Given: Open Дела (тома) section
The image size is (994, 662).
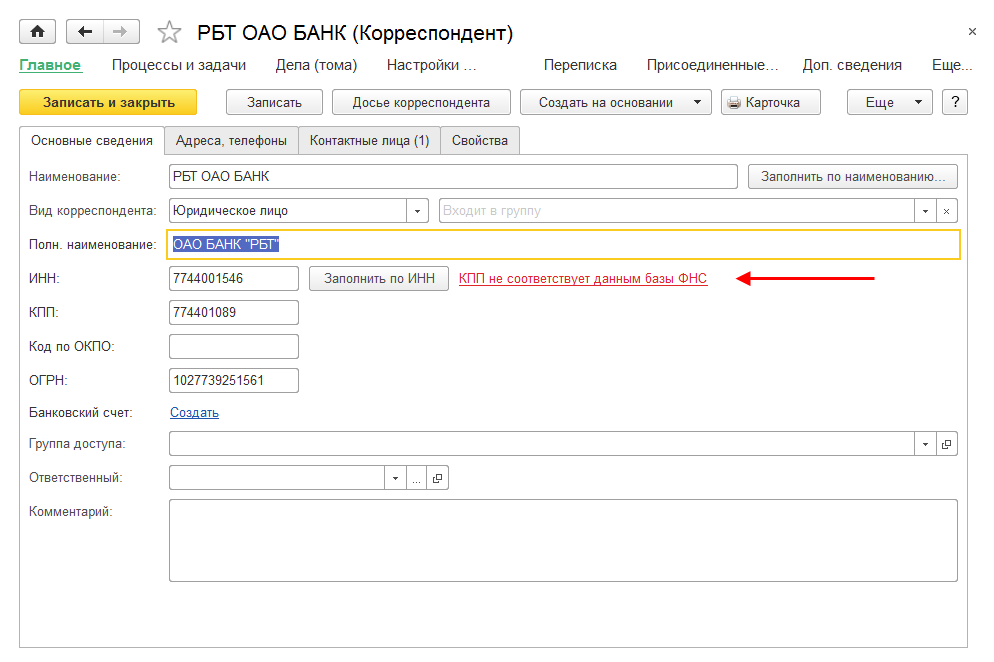Looking at the screenshot, I should click(x=316, y=65).
